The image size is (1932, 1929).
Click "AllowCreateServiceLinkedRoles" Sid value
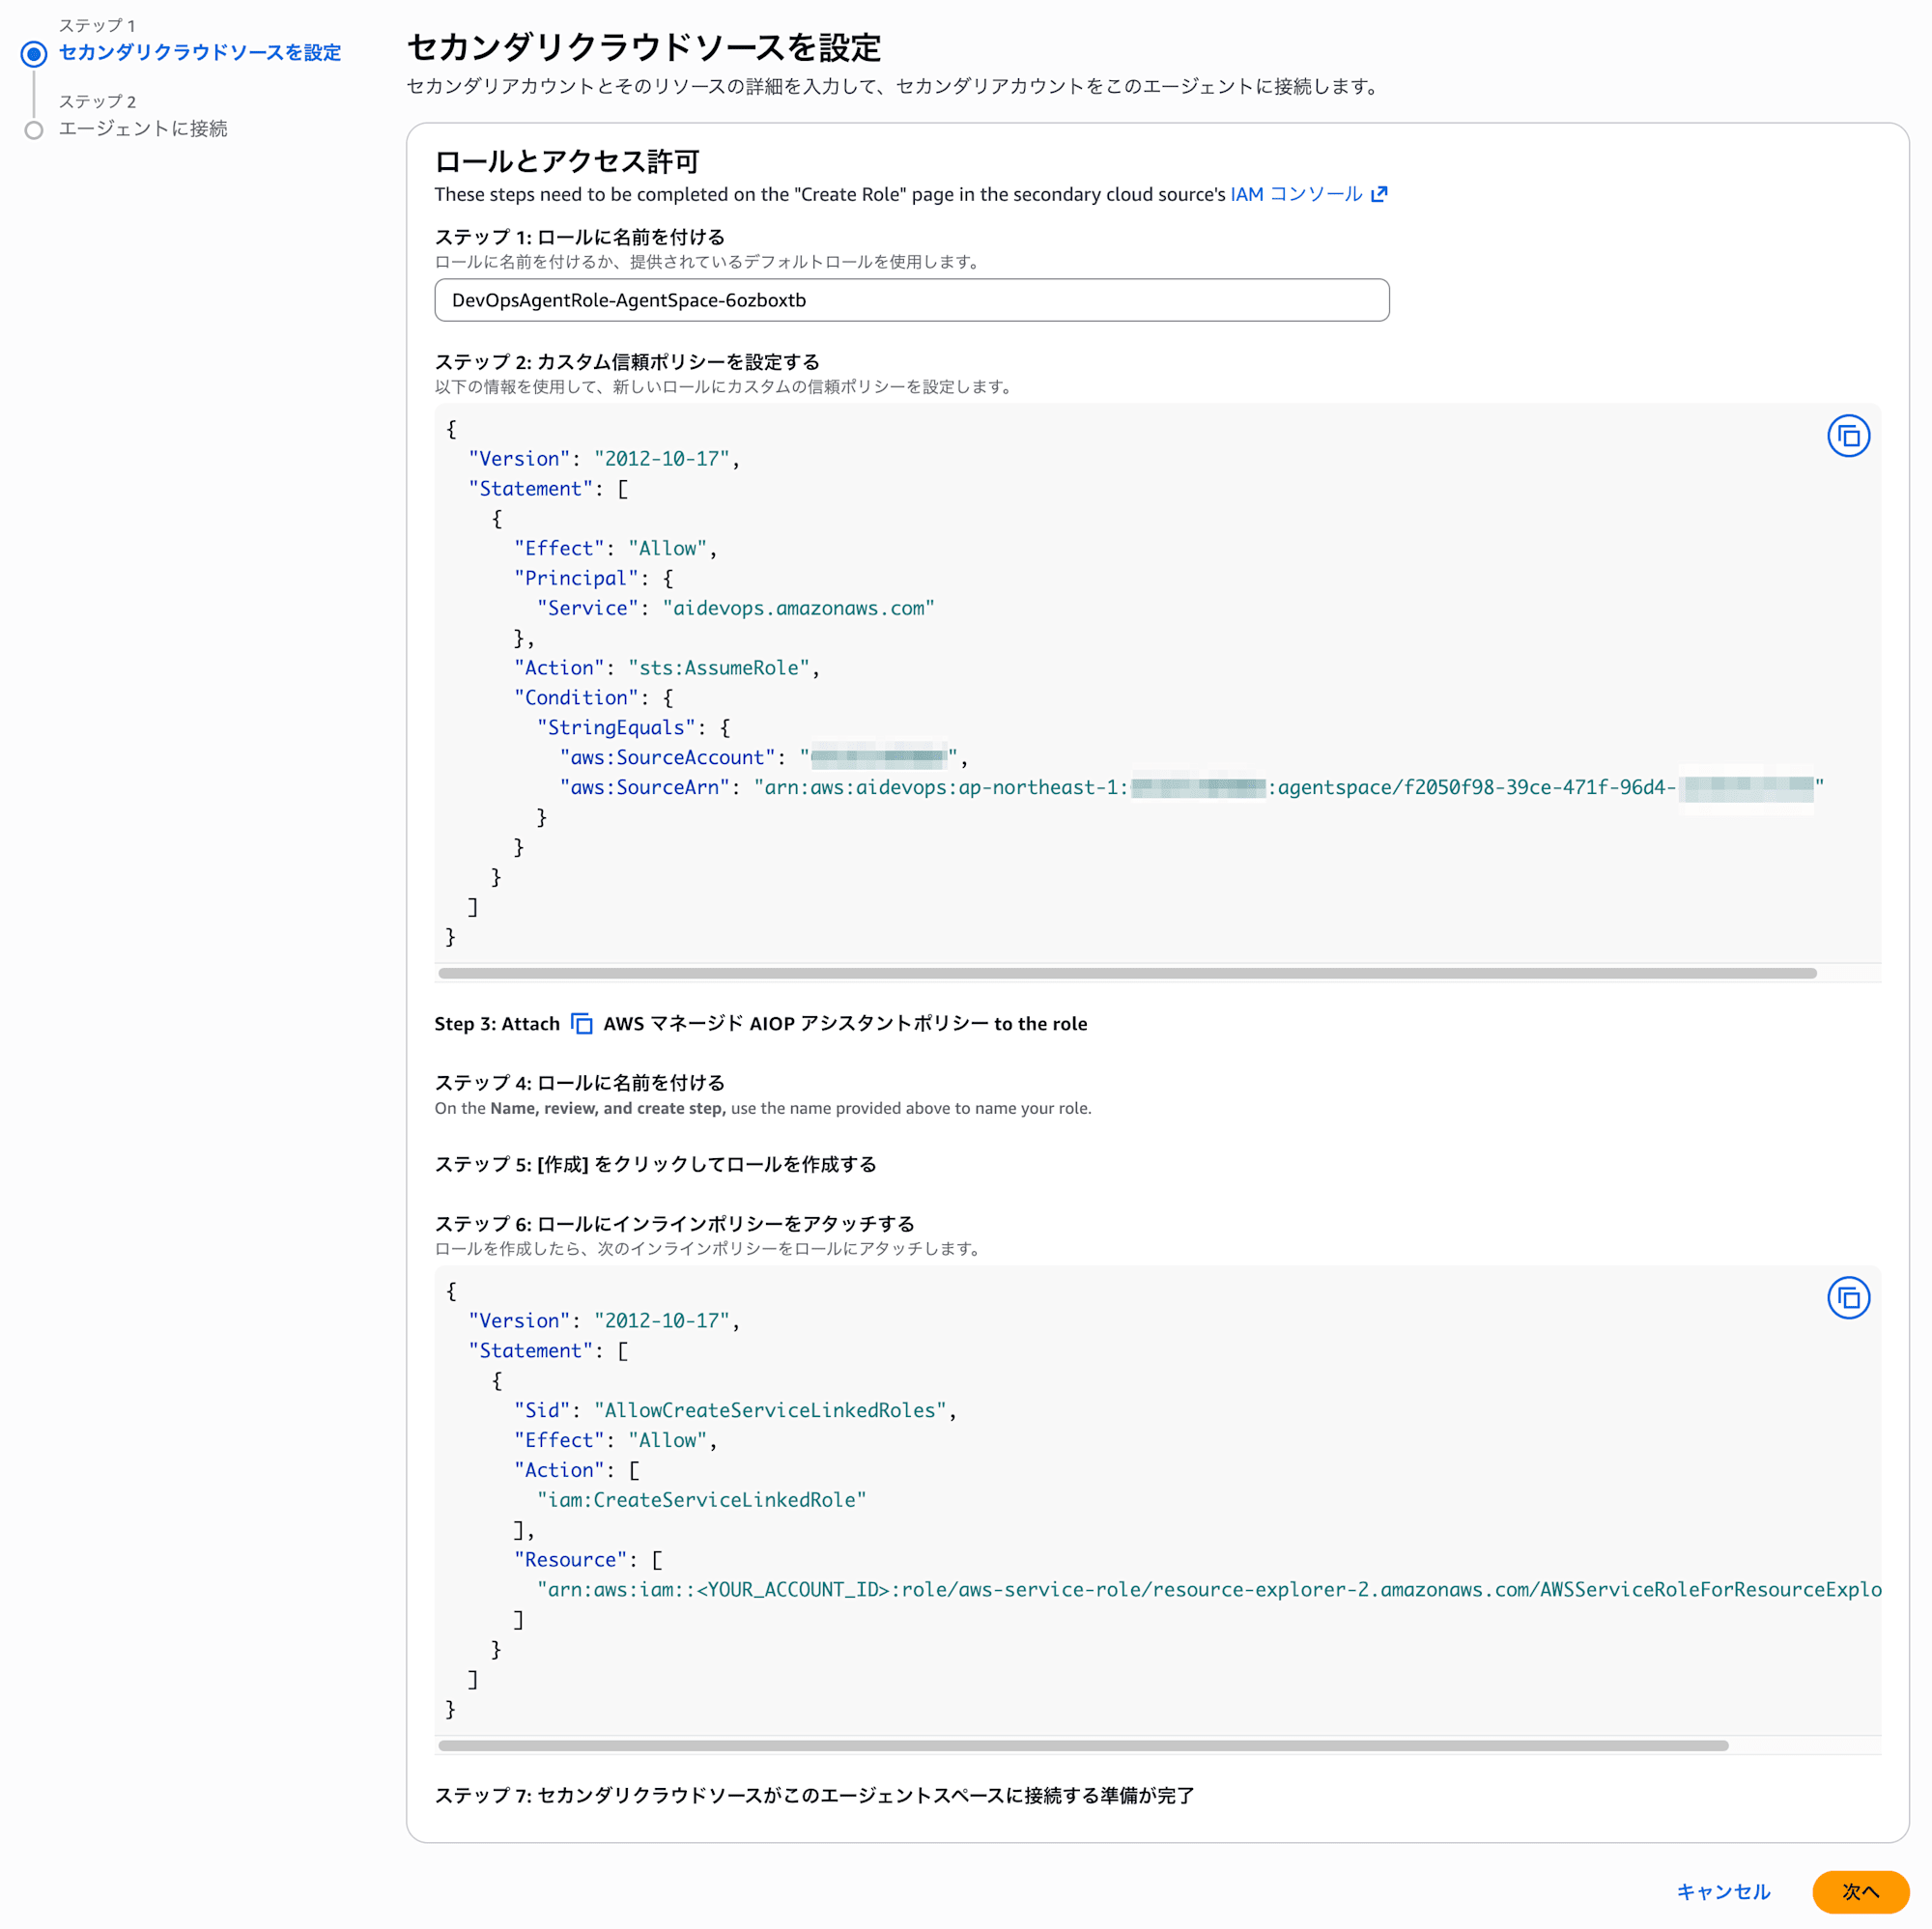(x=769, y=1410)
